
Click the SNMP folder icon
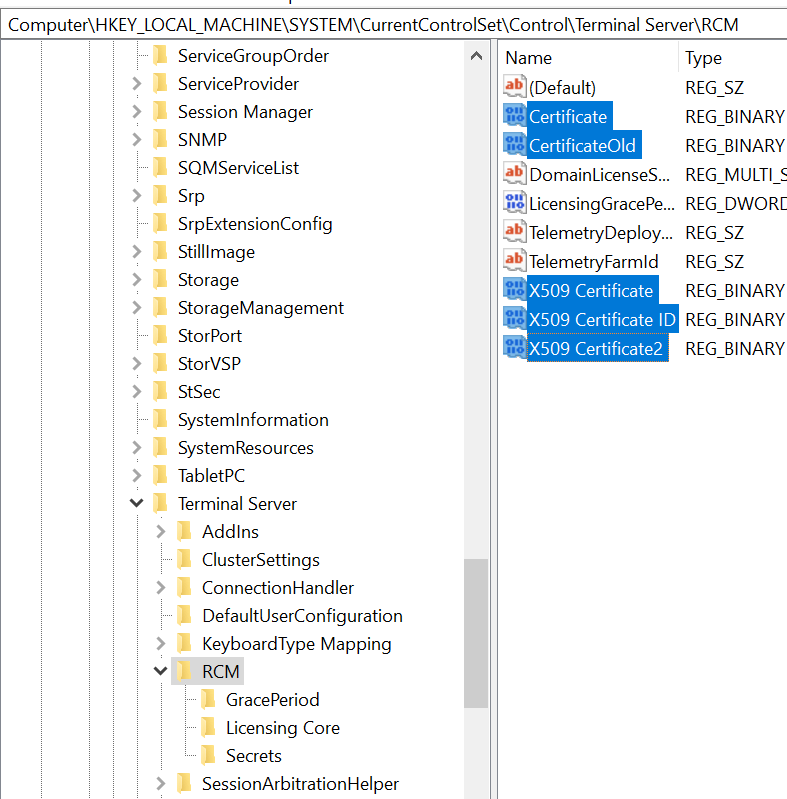tap(160, 139)
